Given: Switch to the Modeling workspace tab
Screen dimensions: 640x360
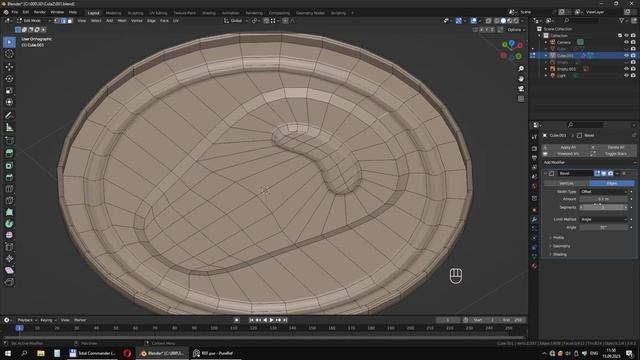Looking at the screenshot, I should coord(113,13).
